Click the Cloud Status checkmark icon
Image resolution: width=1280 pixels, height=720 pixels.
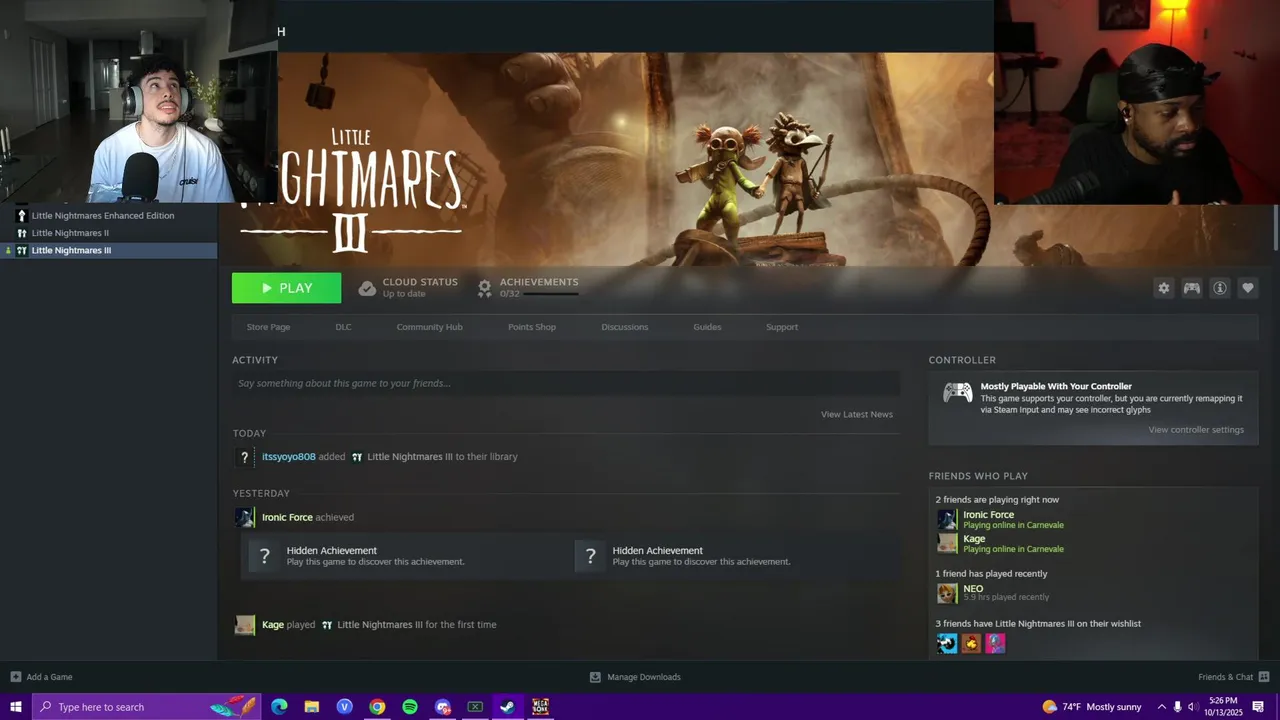pyautogui.click(x=367, y=288)
